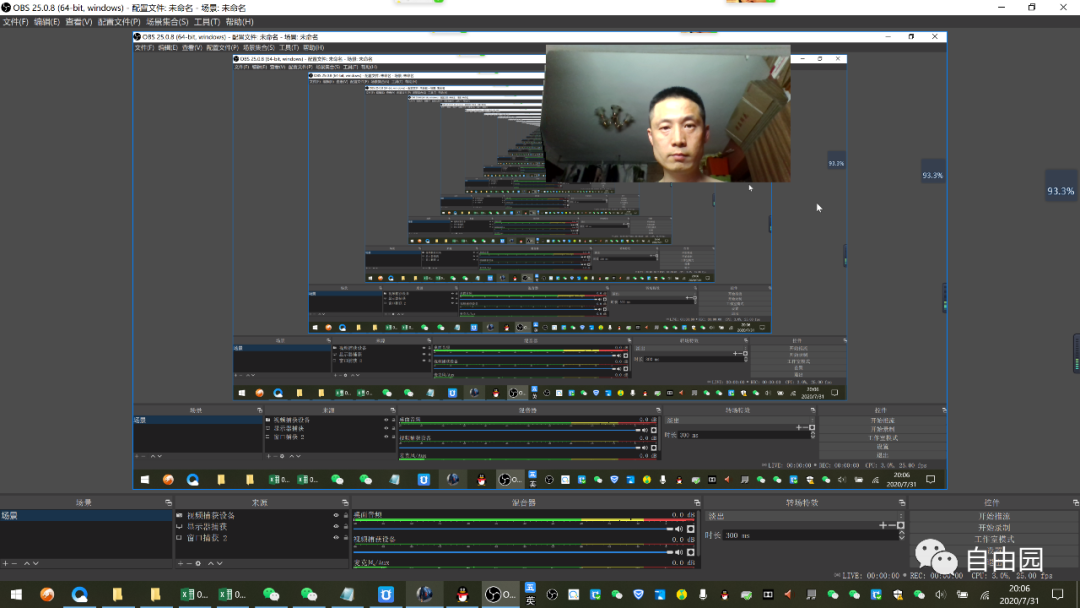The height and width of the screenshot is (608, 1080).
Task: Float the 场景 dock panel
Action: 168,503
